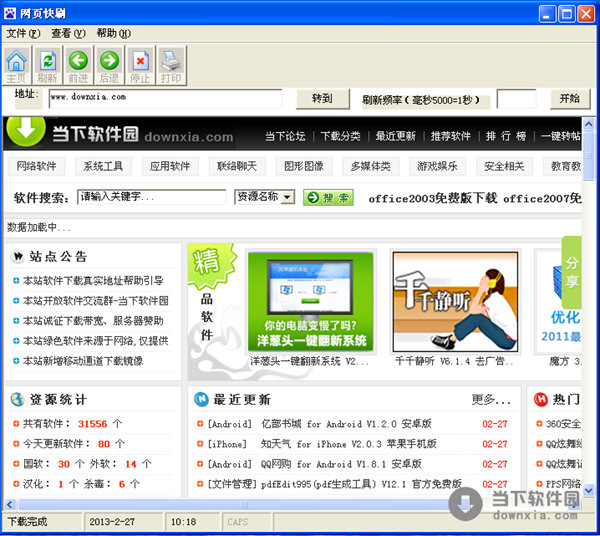Open the 安全相关 category tab
The width and height of the screenshot is (600, 536).
point(504,166)
